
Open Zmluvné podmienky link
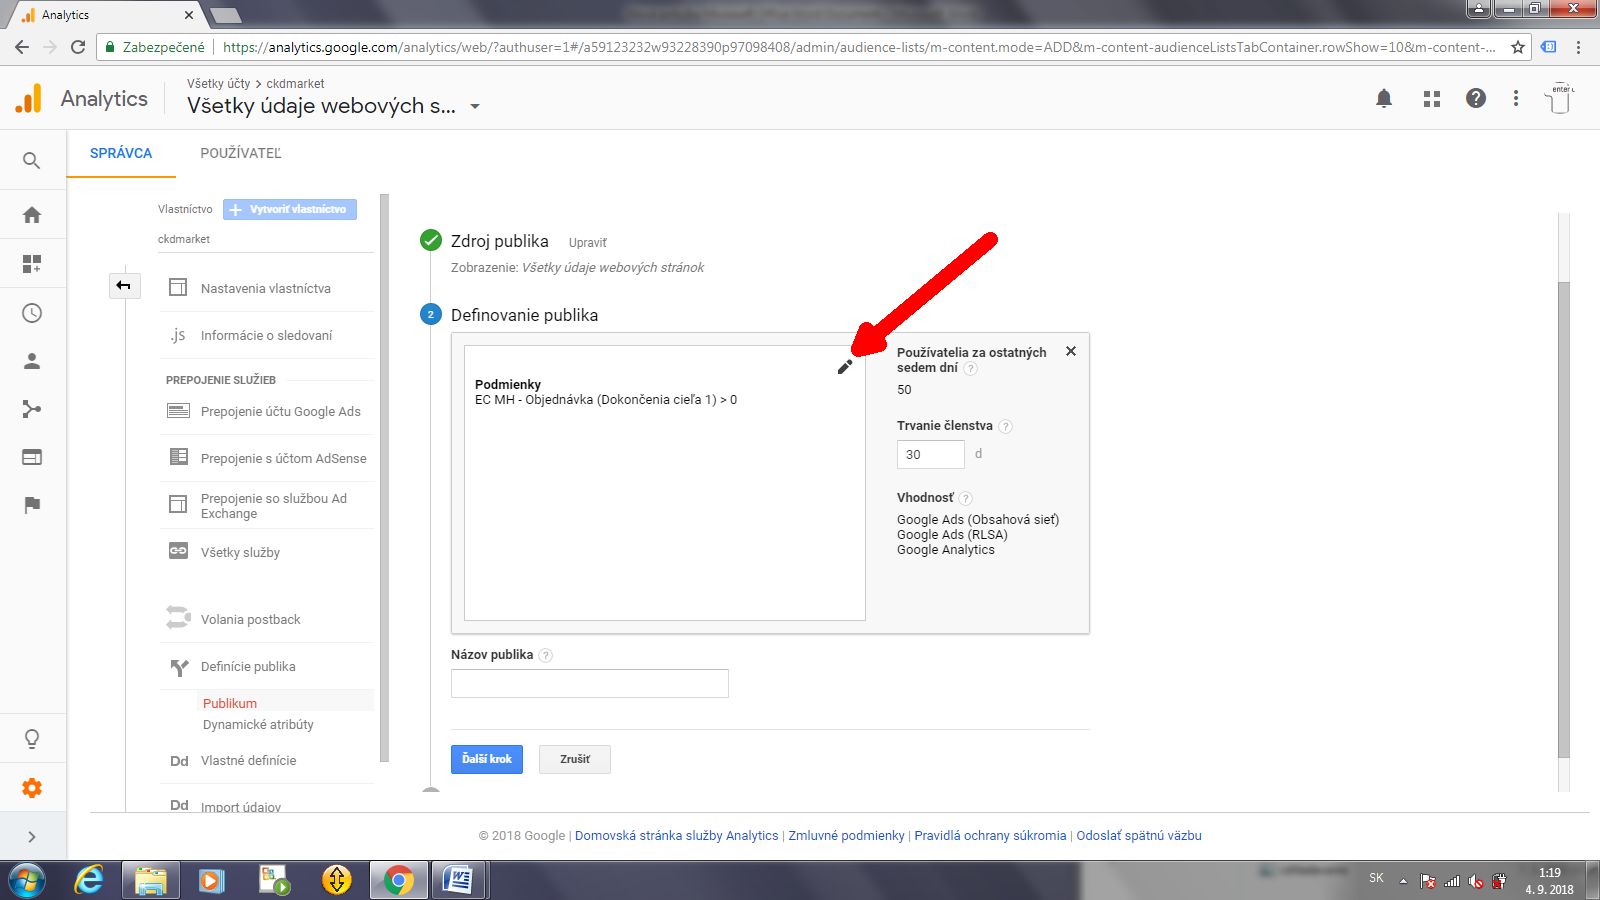[846, 835]
